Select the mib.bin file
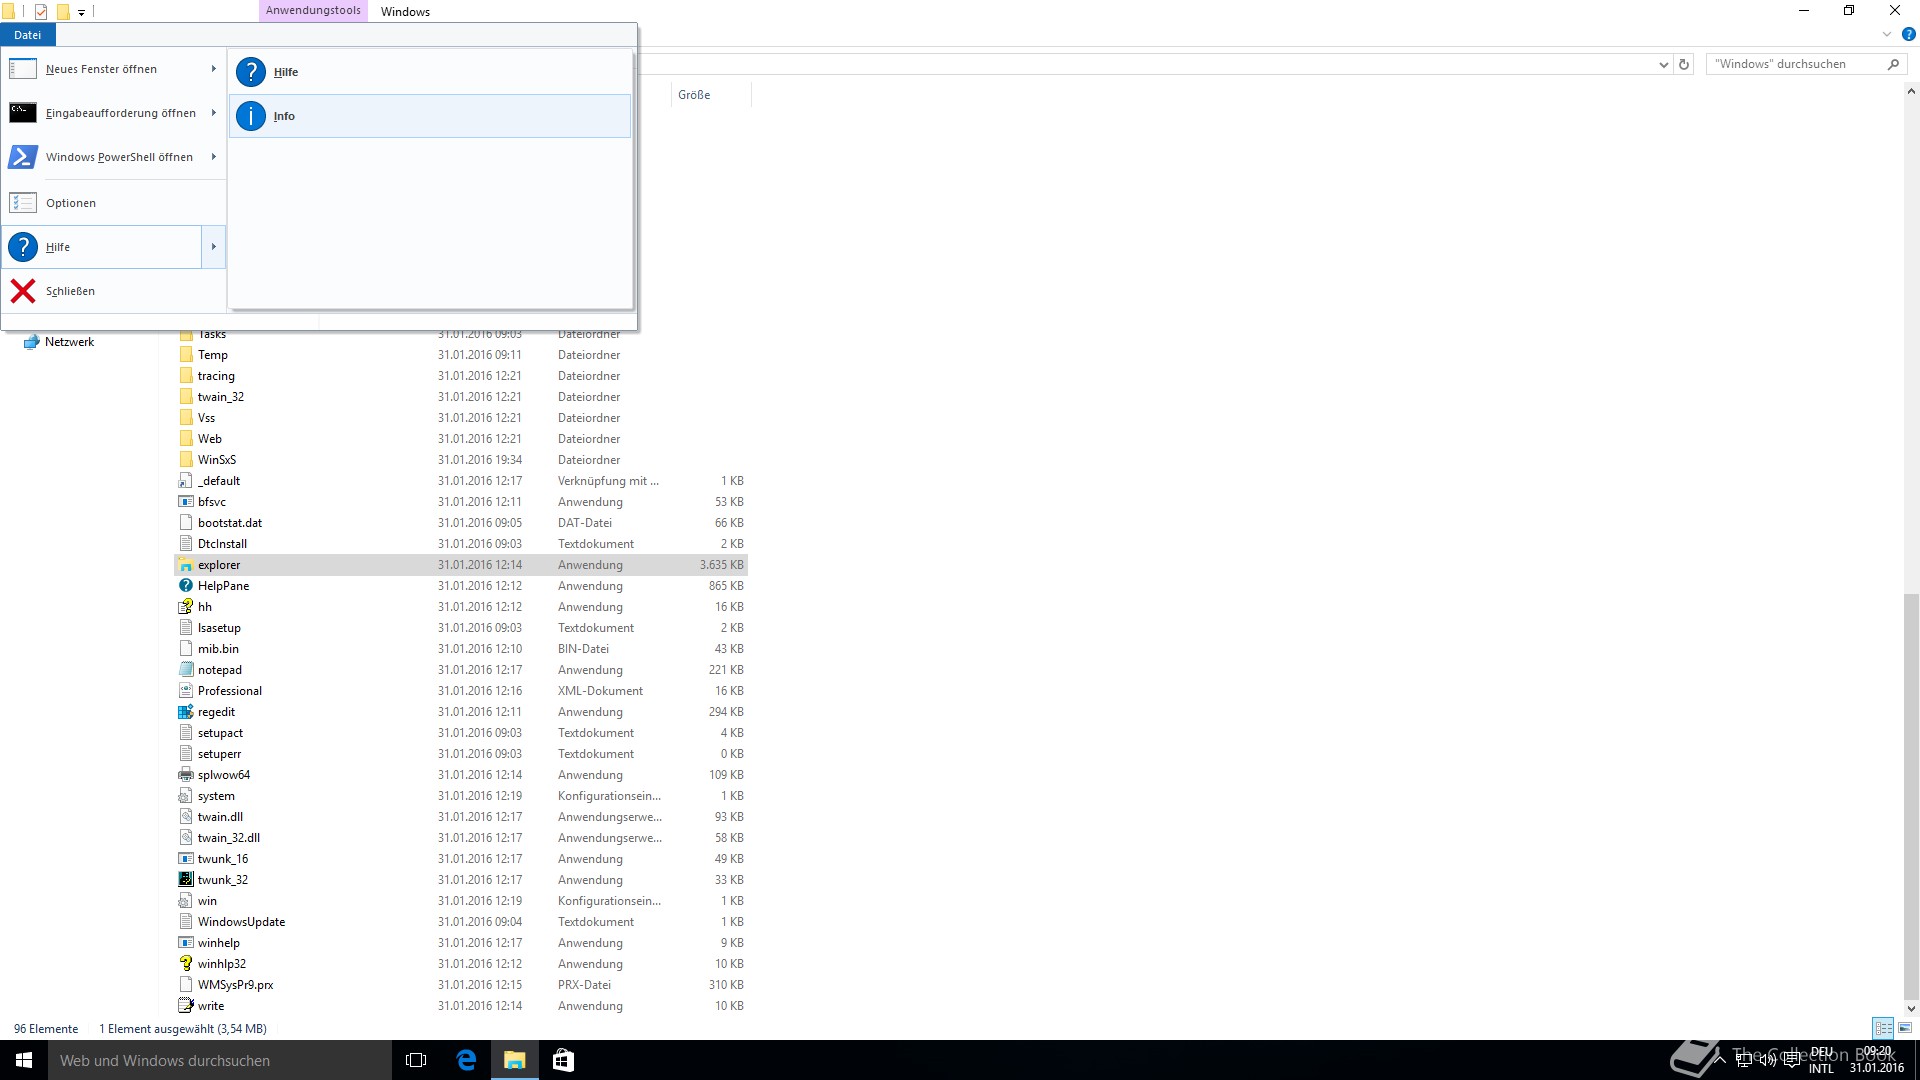The image size is (1920, 1080). (x=218, y=649)
